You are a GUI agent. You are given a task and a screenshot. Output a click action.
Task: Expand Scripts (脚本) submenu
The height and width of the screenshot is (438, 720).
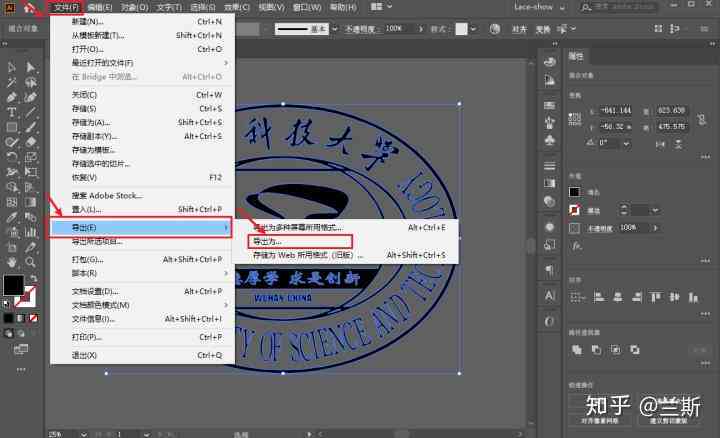142,273
